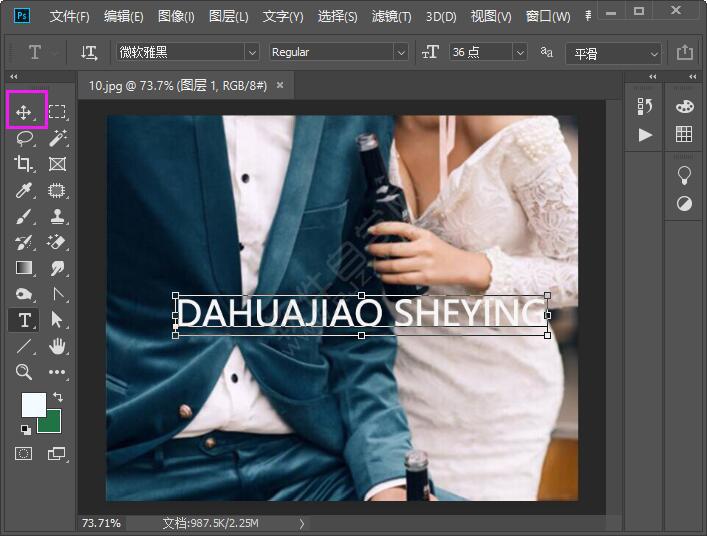Close the 10.jpg document tab
The height and width of the screenshot is (536, 707).
[280, 85]
